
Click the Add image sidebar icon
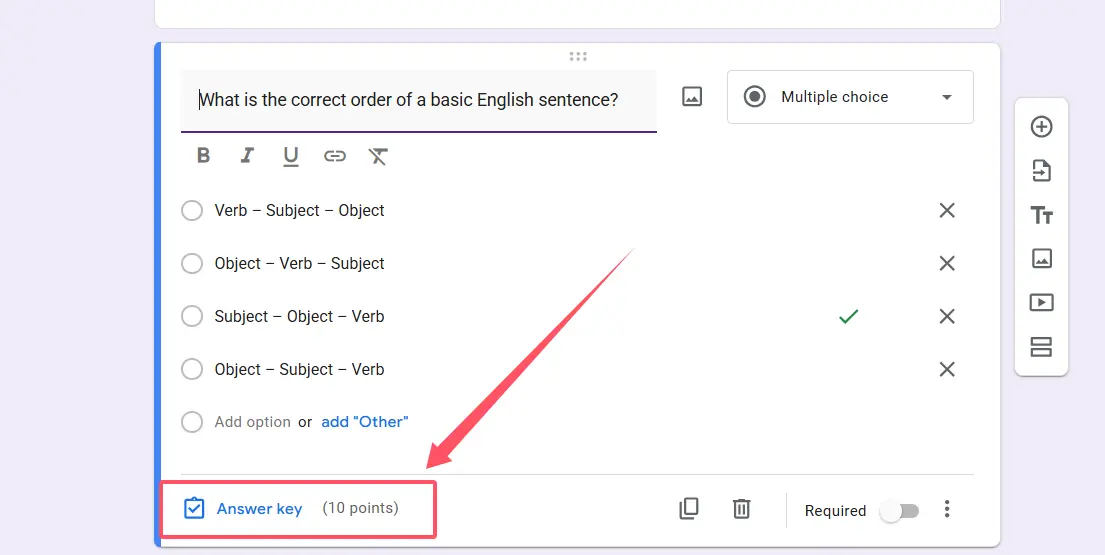1041,258
